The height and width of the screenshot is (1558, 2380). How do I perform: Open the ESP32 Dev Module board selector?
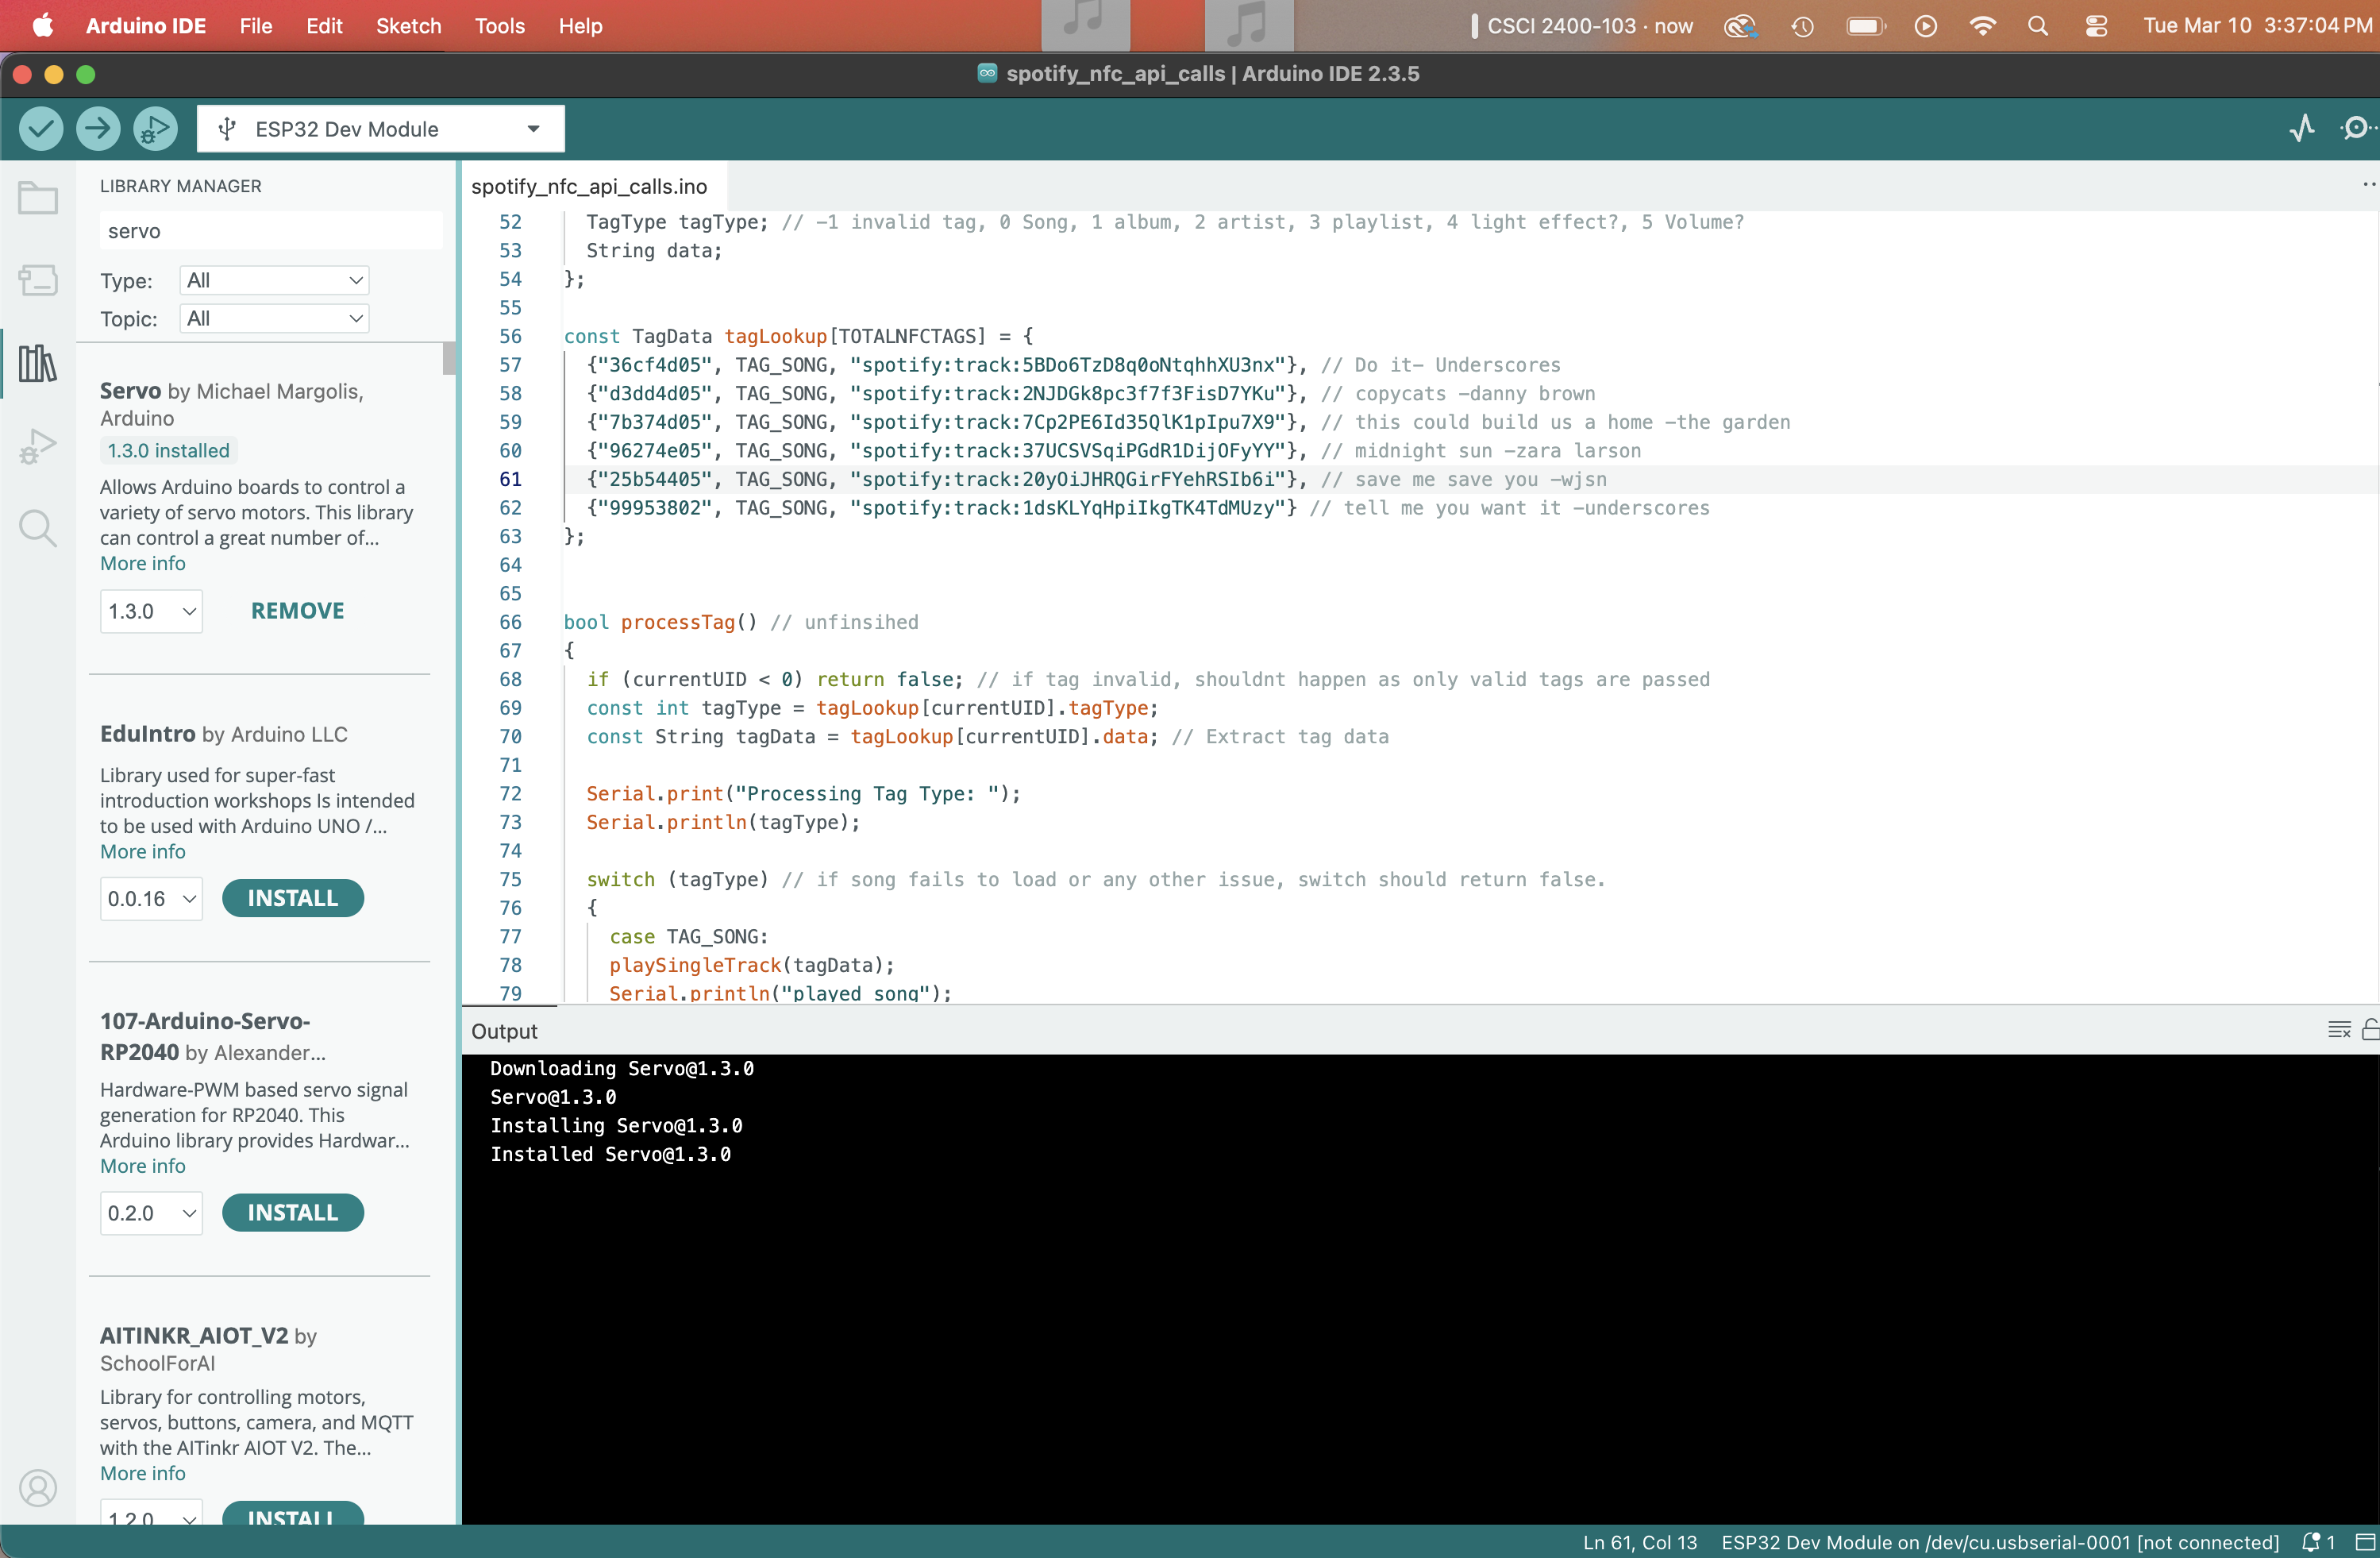(380, 128)
